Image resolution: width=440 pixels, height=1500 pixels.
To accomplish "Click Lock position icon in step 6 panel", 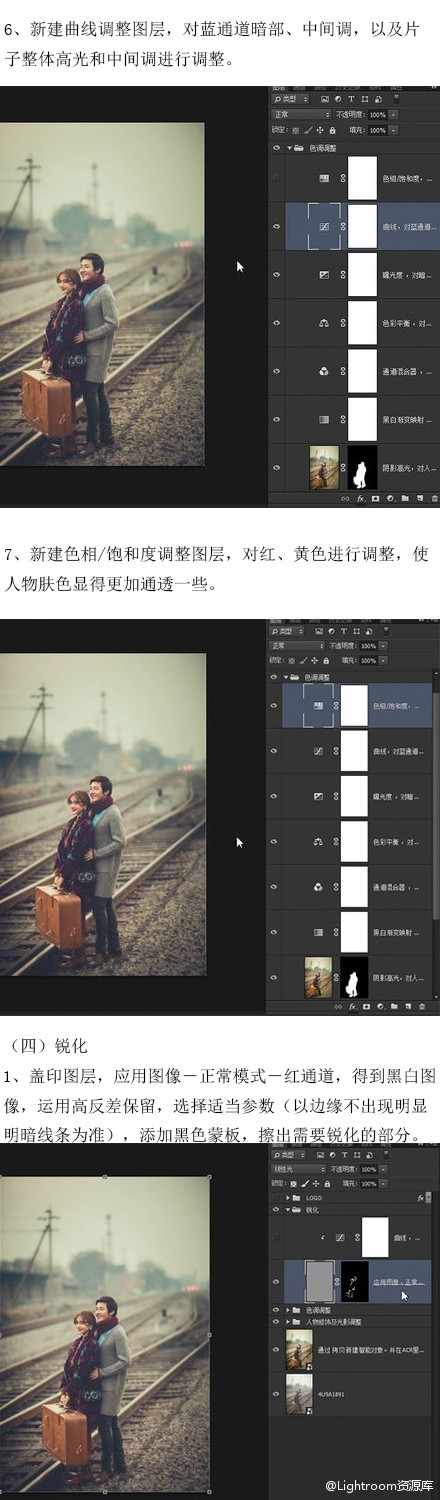I will [320, 130].
